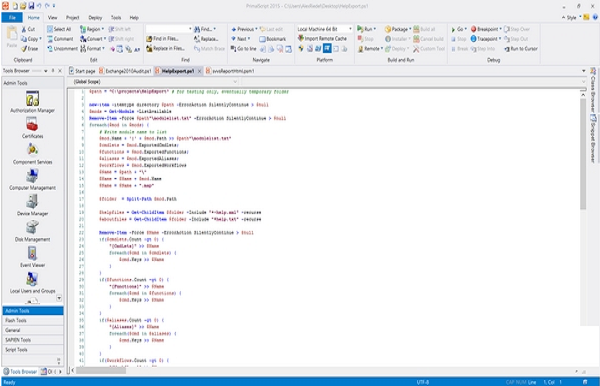The height and width of the screenshot is (386, 600).
Task: Click the Replace button
Action: point(206,39)
